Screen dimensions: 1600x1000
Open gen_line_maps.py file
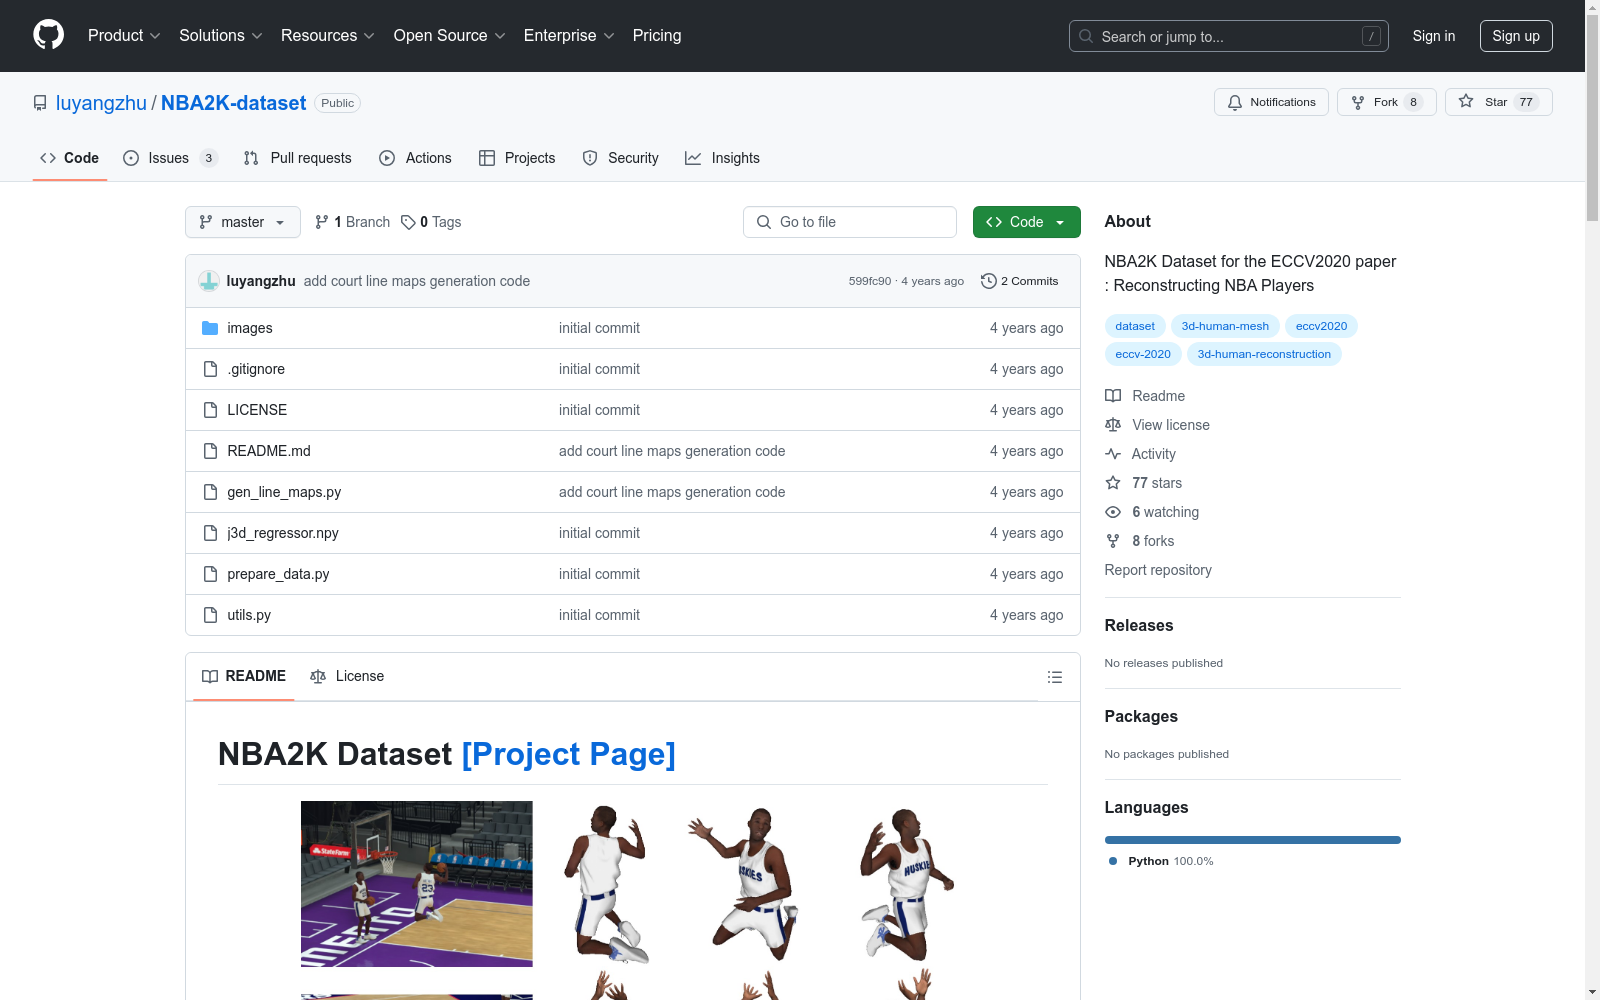pyautogui.click(x=284, y=492)
